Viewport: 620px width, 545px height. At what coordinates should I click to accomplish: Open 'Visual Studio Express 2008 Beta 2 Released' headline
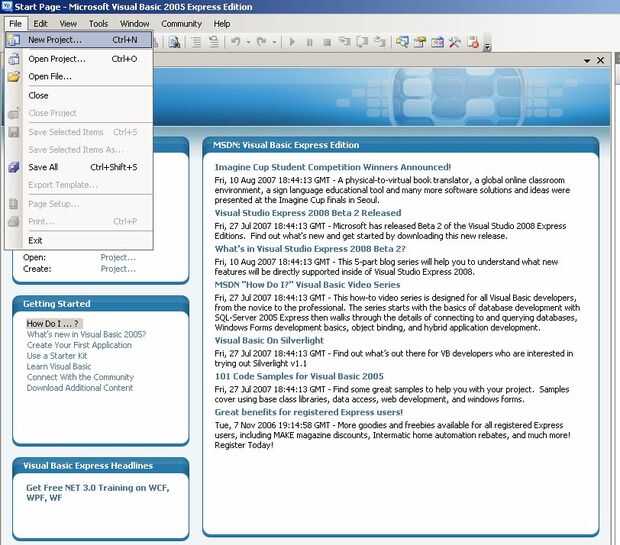pos(308,213)
